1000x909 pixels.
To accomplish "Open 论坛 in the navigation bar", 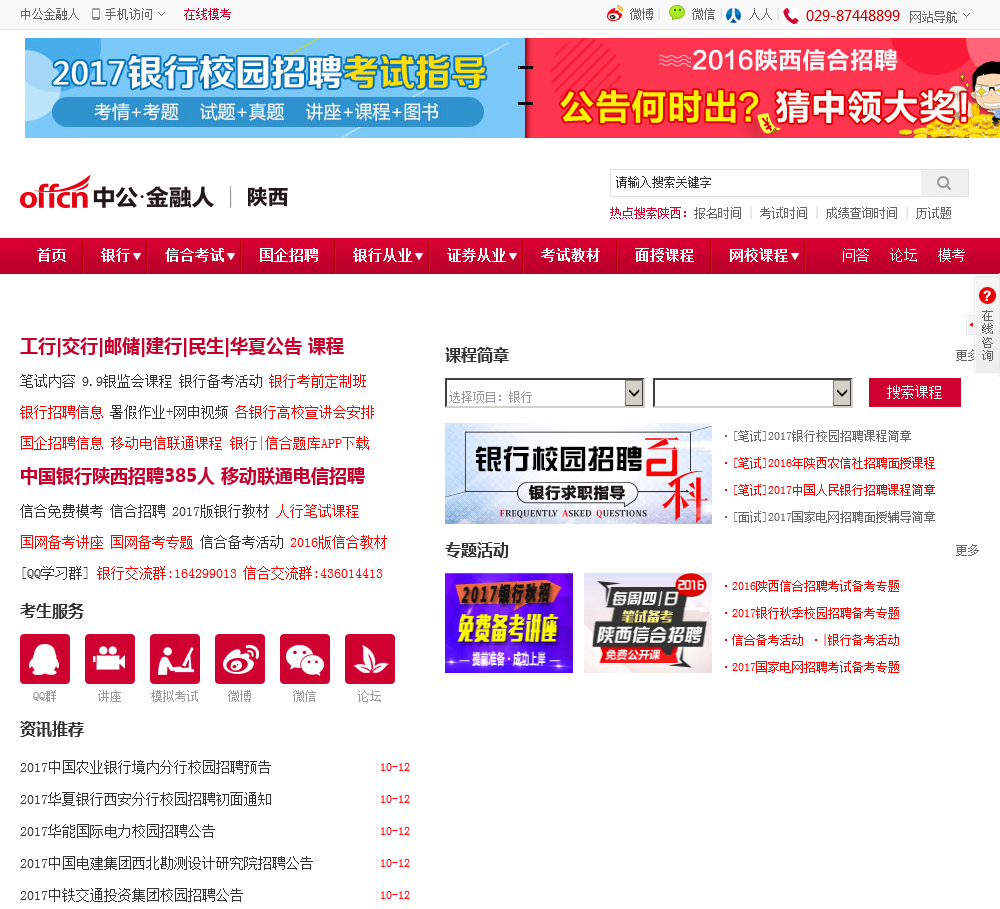I will coord(904,256).
